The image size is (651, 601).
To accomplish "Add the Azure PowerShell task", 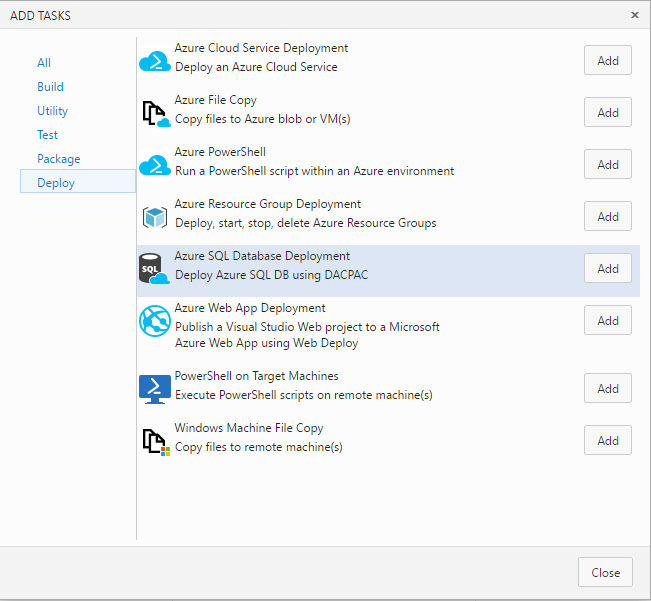I will click(x=608, y=164).
